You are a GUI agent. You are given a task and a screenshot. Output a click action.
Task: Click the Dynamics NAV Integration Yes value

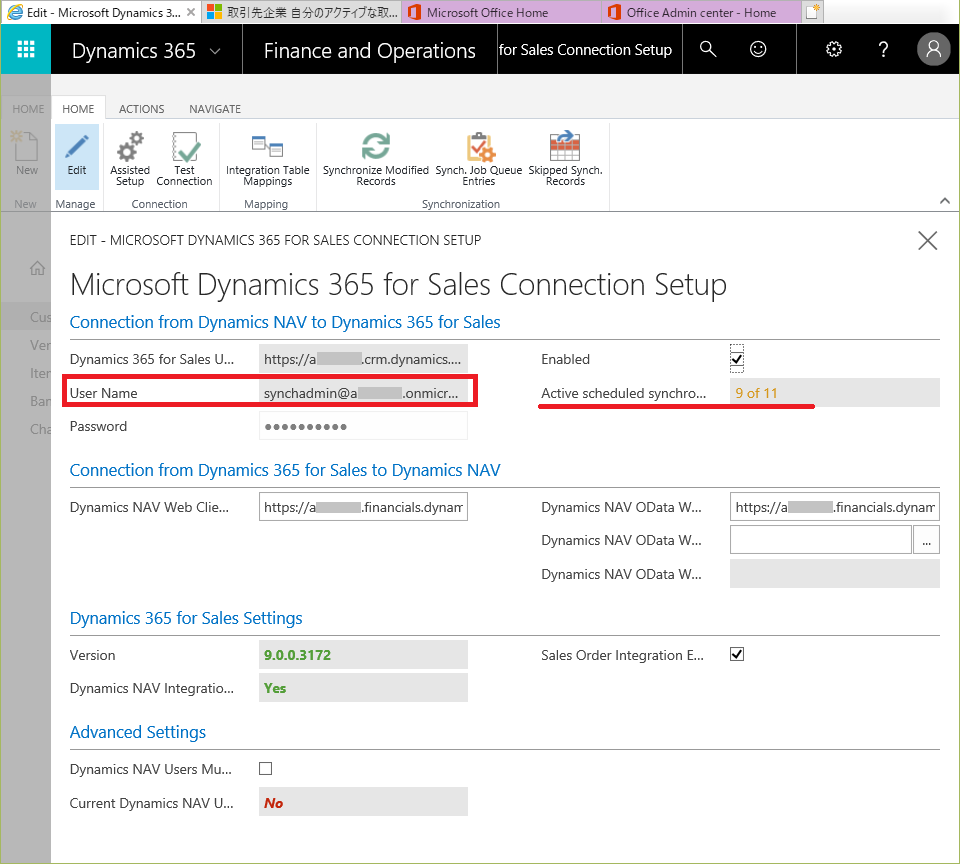[x=275, y=688]
